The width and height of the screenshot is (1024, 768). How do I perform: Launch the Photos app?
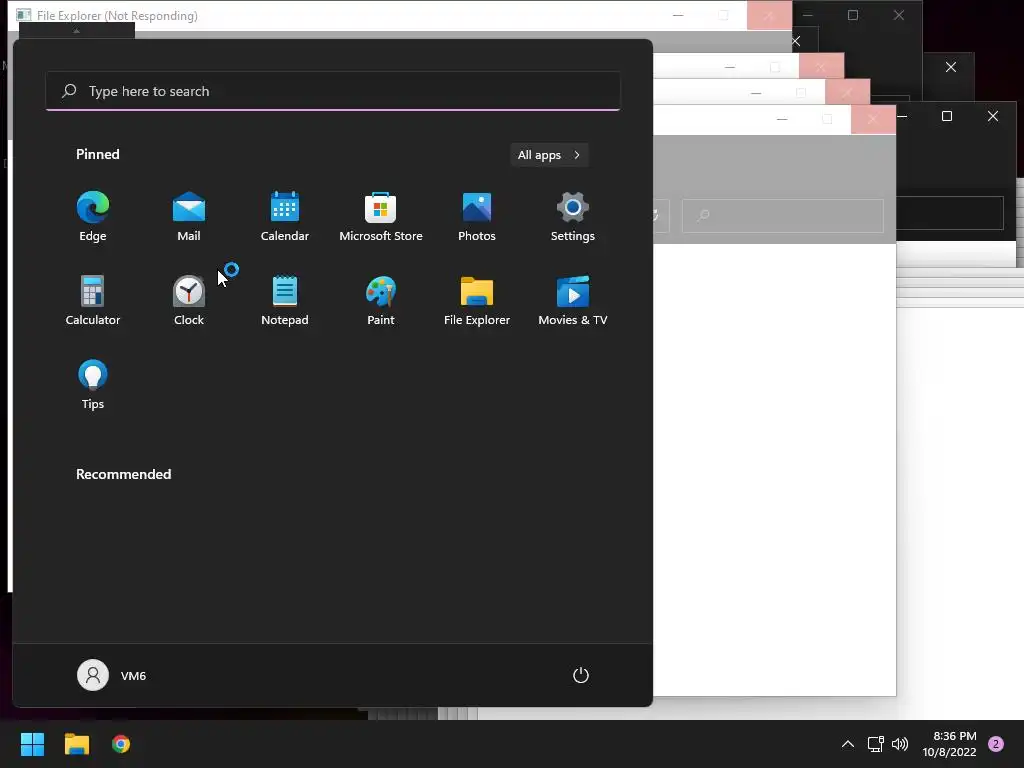(x=477, y=217)
